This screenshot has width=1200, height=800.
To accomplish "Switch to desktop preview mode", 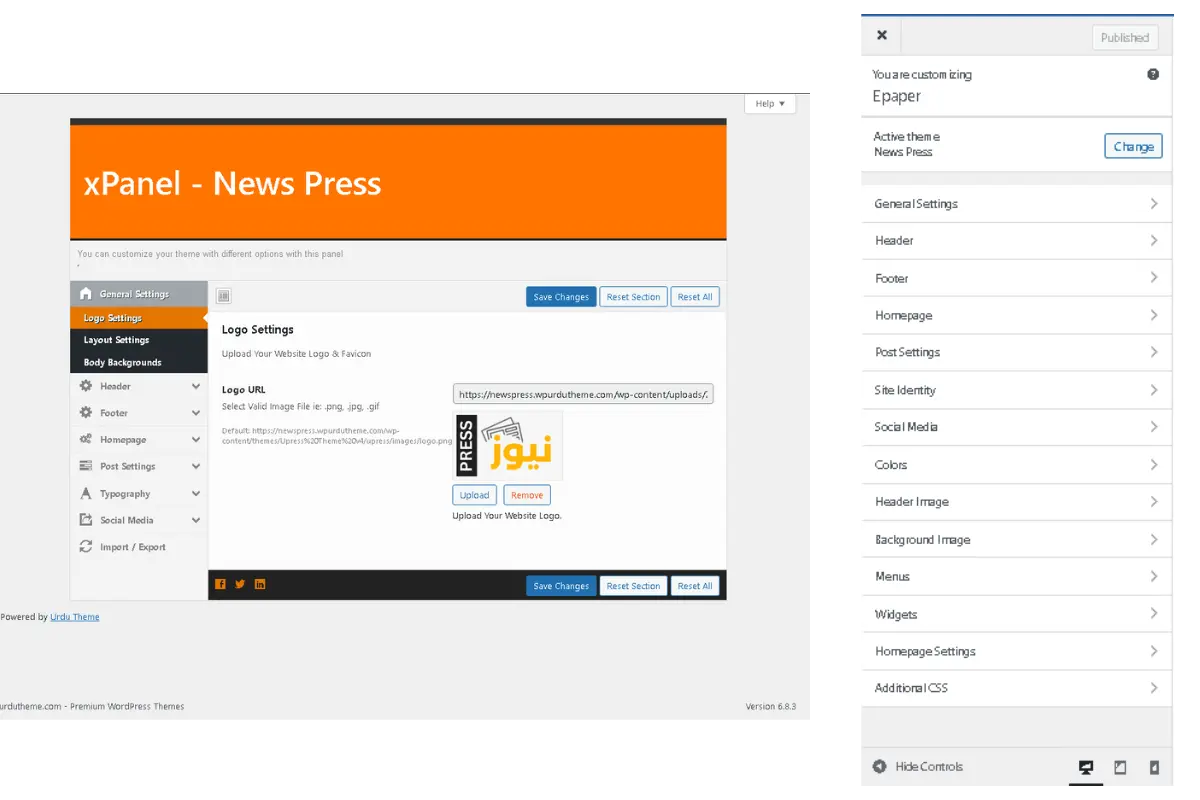I will [x=1085, y=767].
